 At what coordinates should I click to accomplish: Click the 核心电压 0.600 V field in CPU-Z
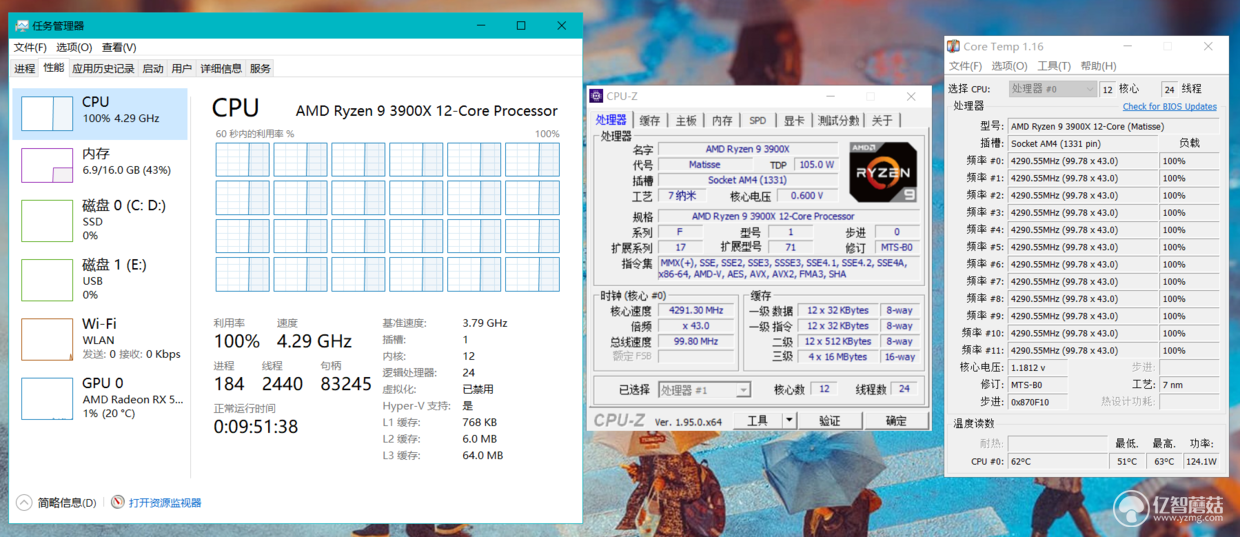(807, 196)
